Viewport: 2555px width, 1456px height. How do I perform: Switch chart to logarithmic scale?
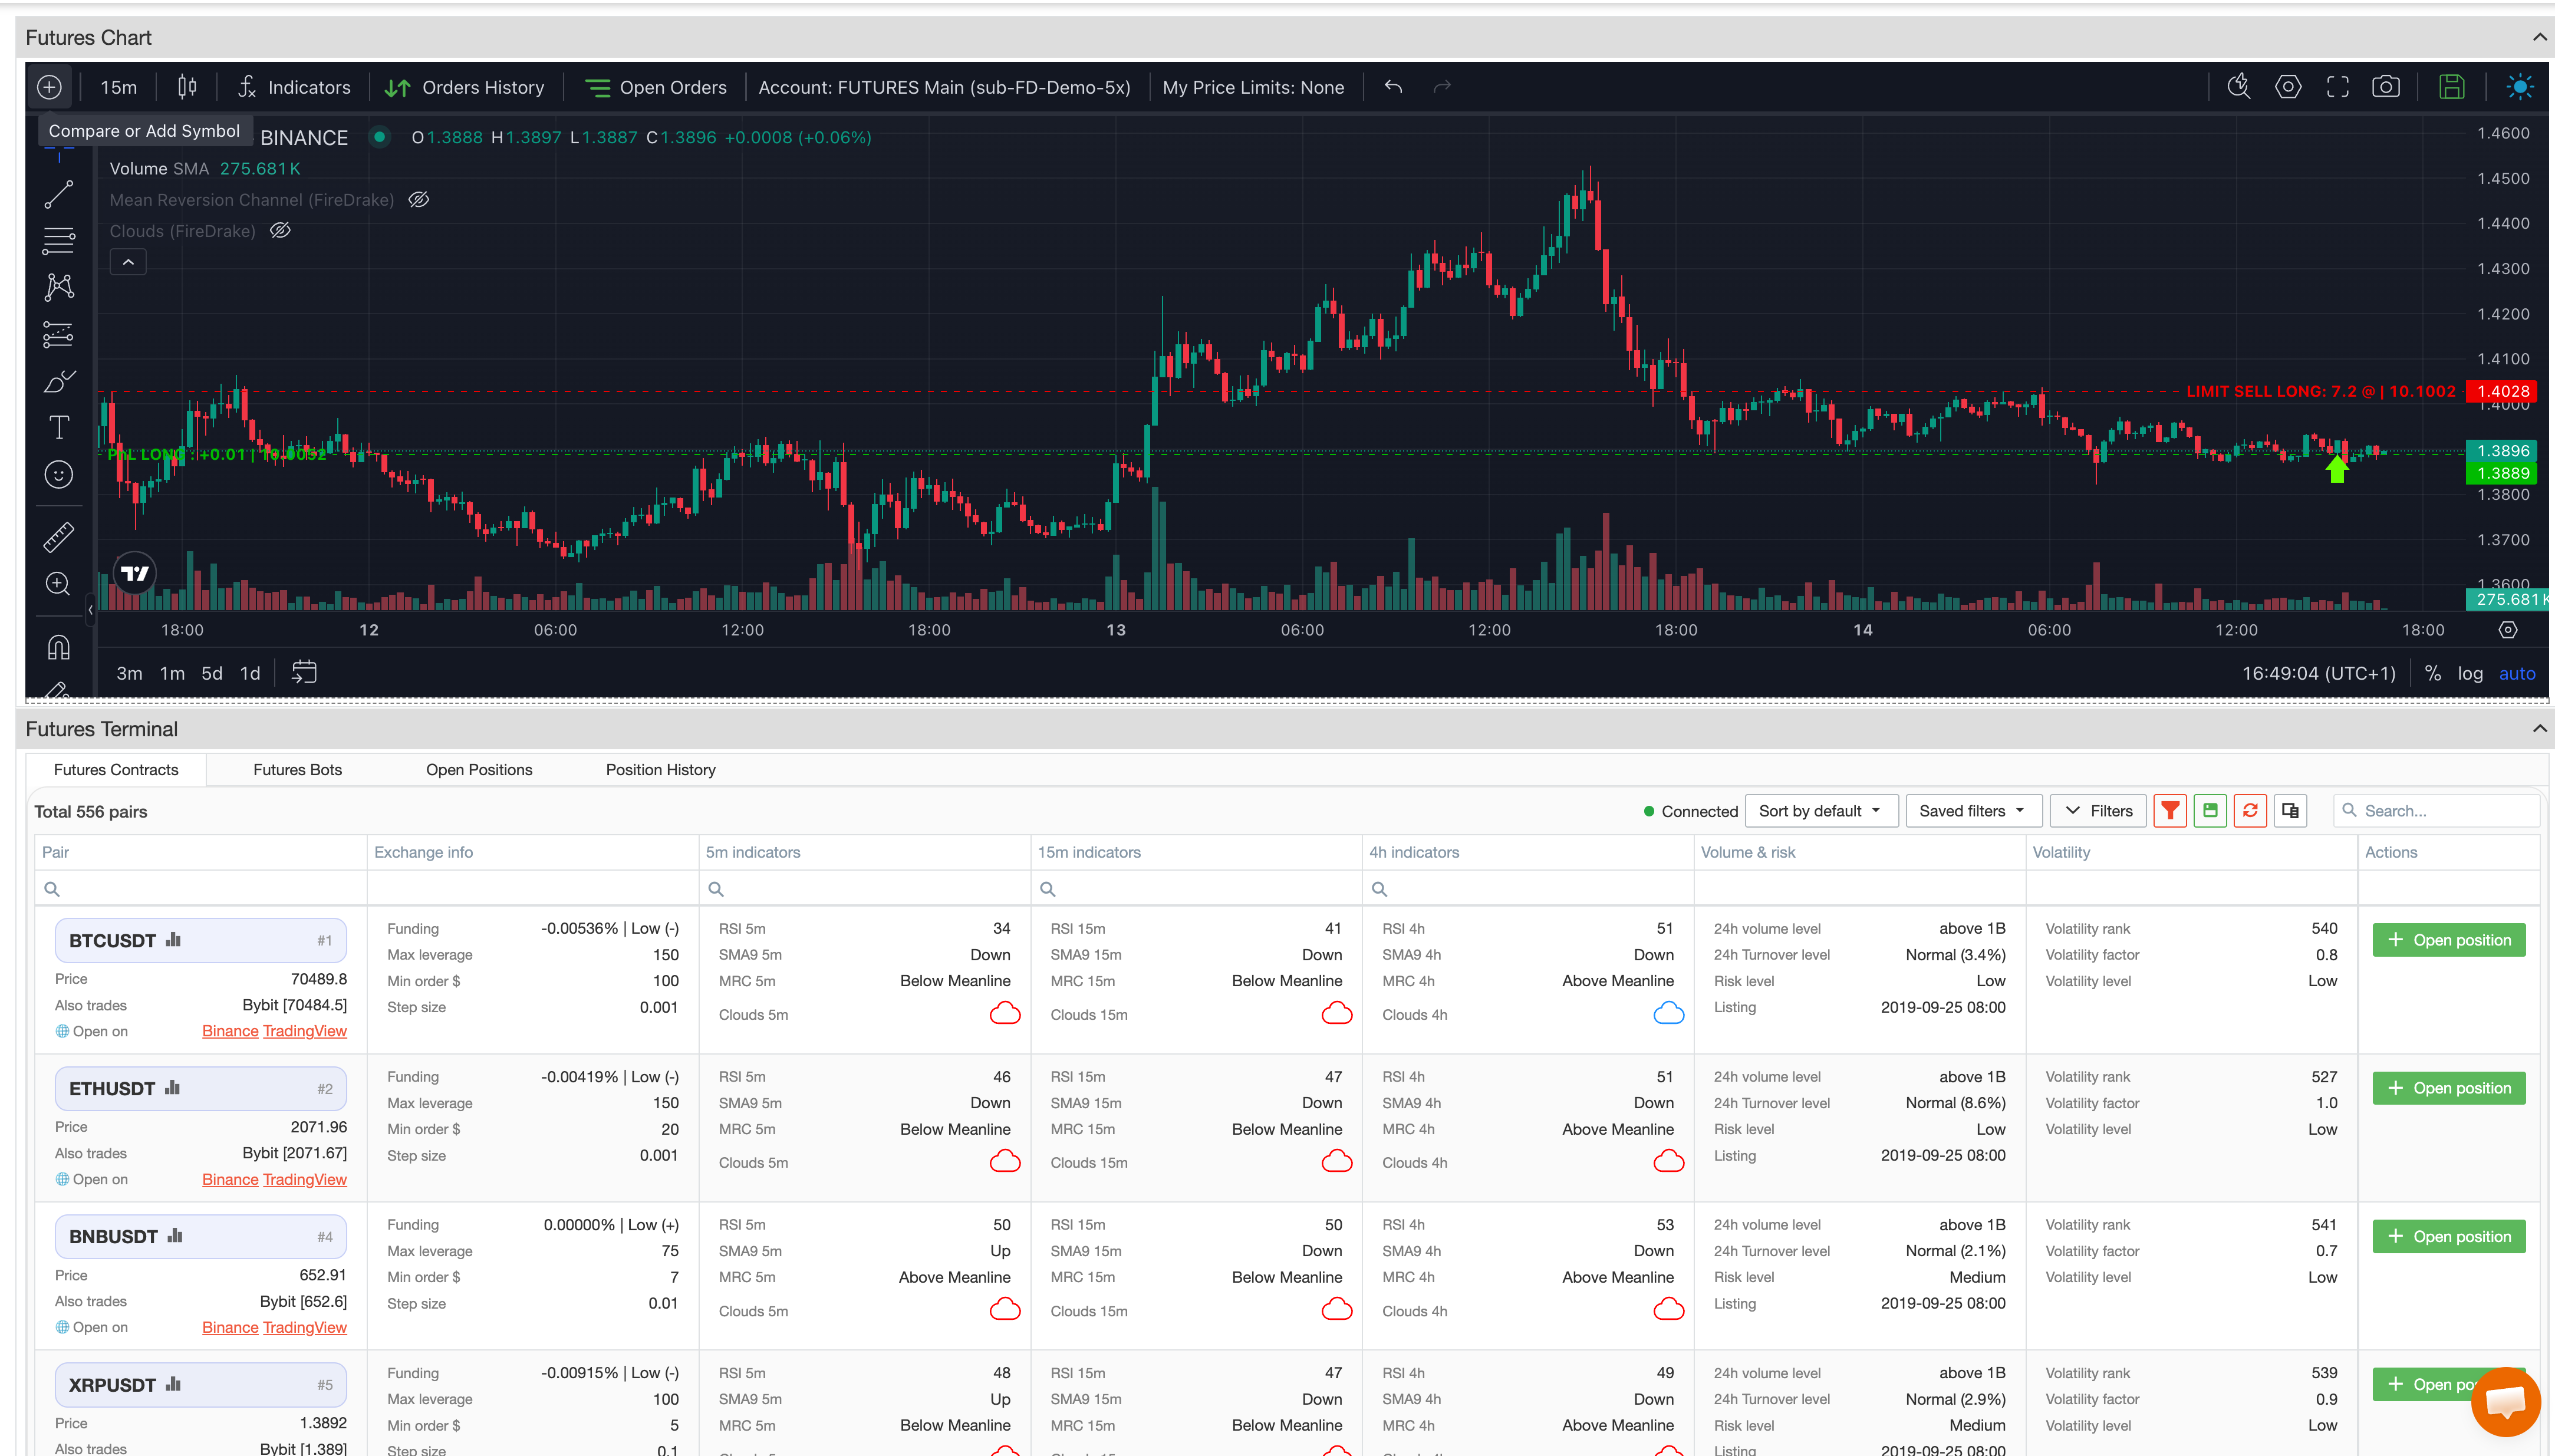click(2470, 673)
